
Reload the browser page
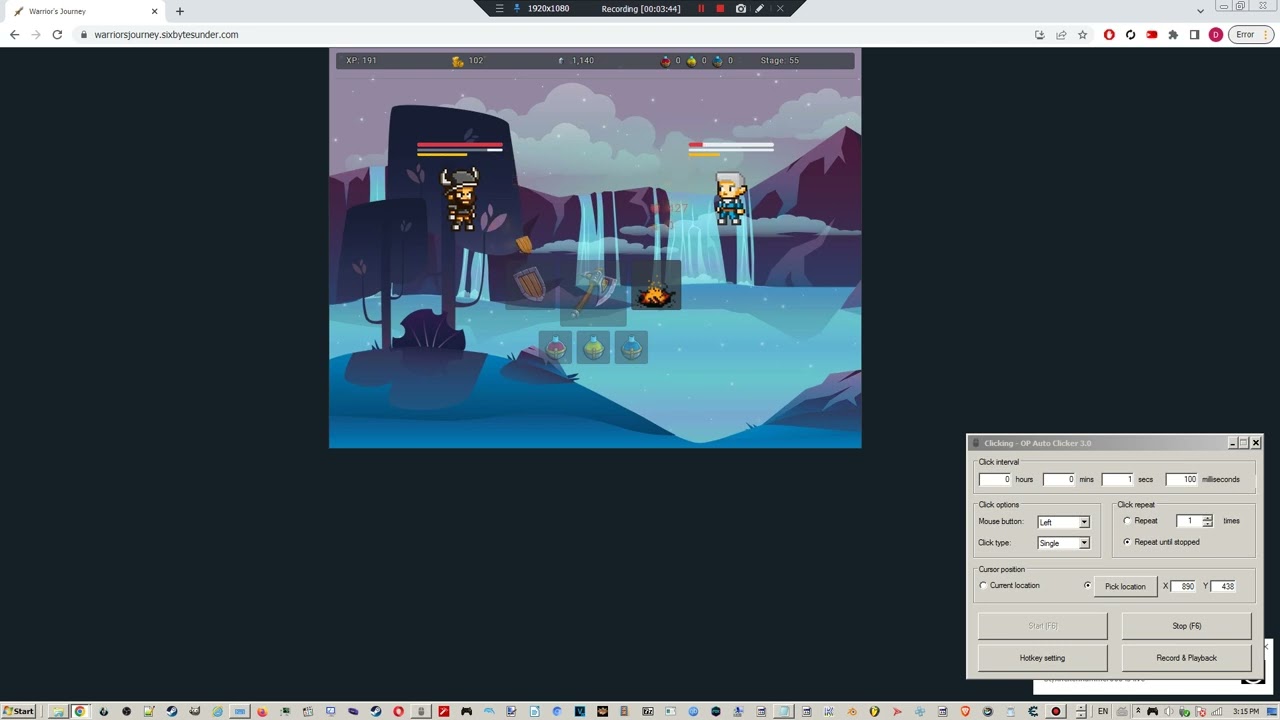[57, 34]
